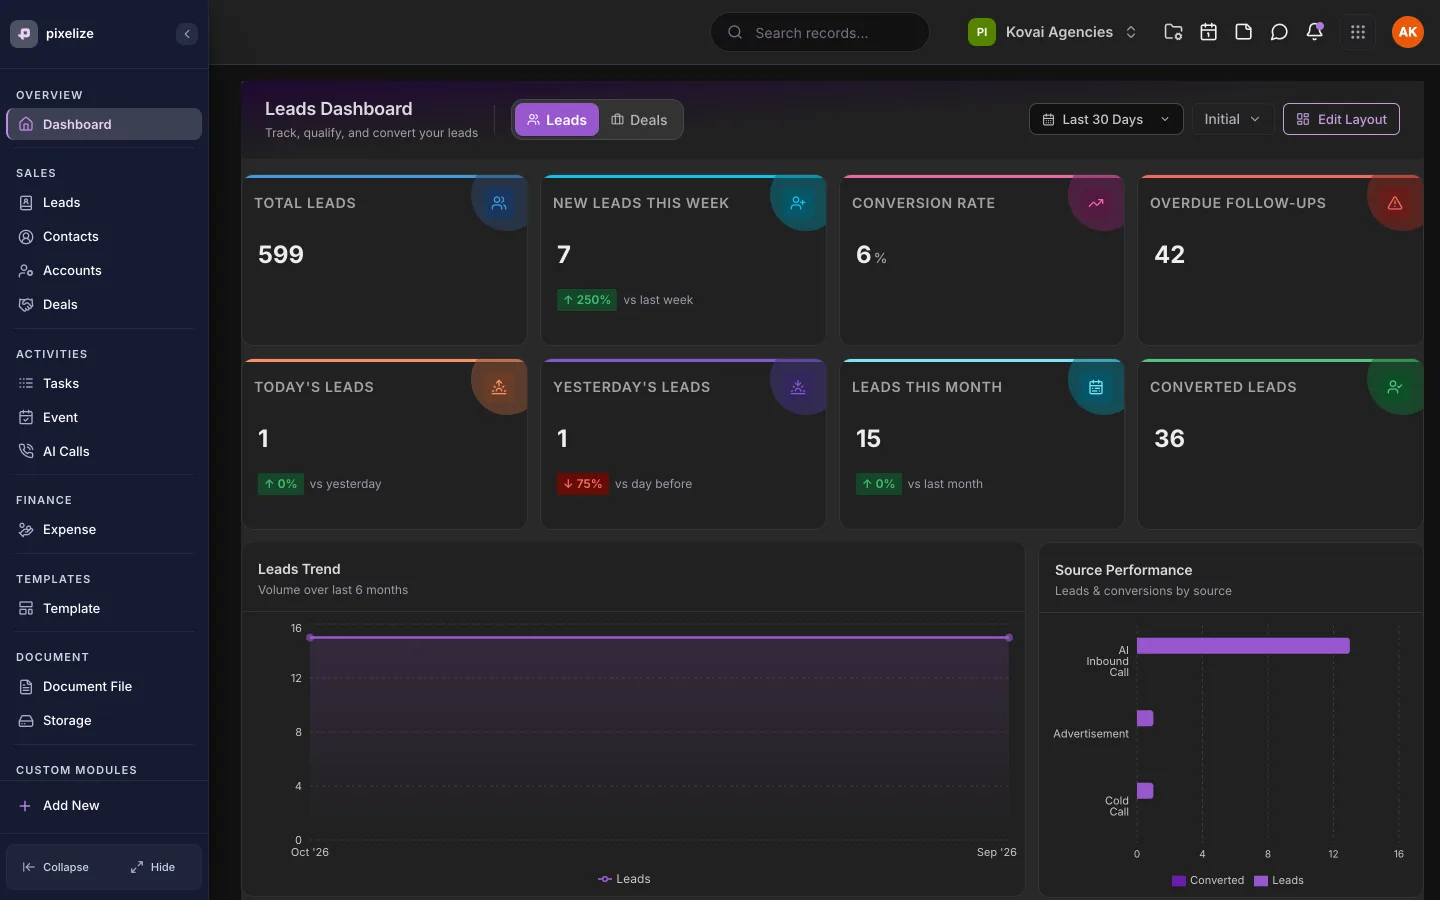Click the Collapse button at sidebar bottom
The height and width of the screenshot is (900, 1440).
click(56, 867)
